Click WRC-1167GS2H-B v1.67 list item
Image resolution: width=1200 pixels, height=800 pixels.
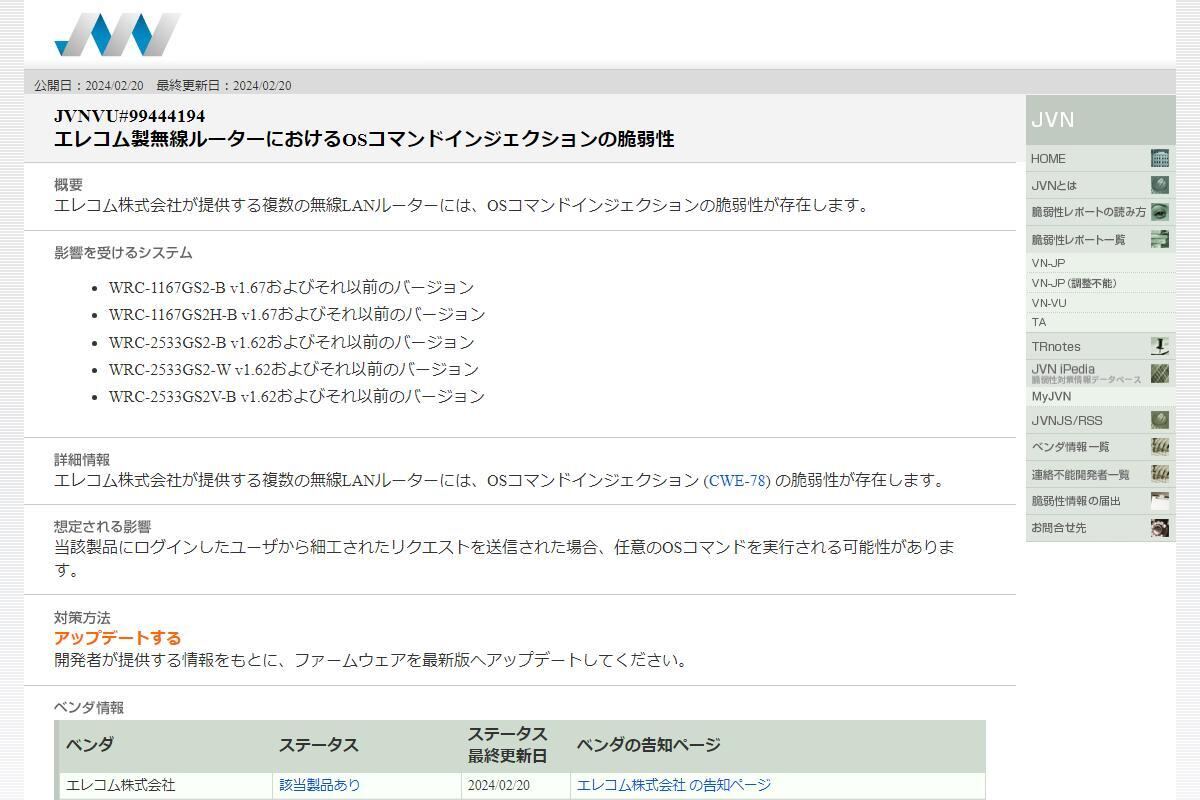point(297,314)
